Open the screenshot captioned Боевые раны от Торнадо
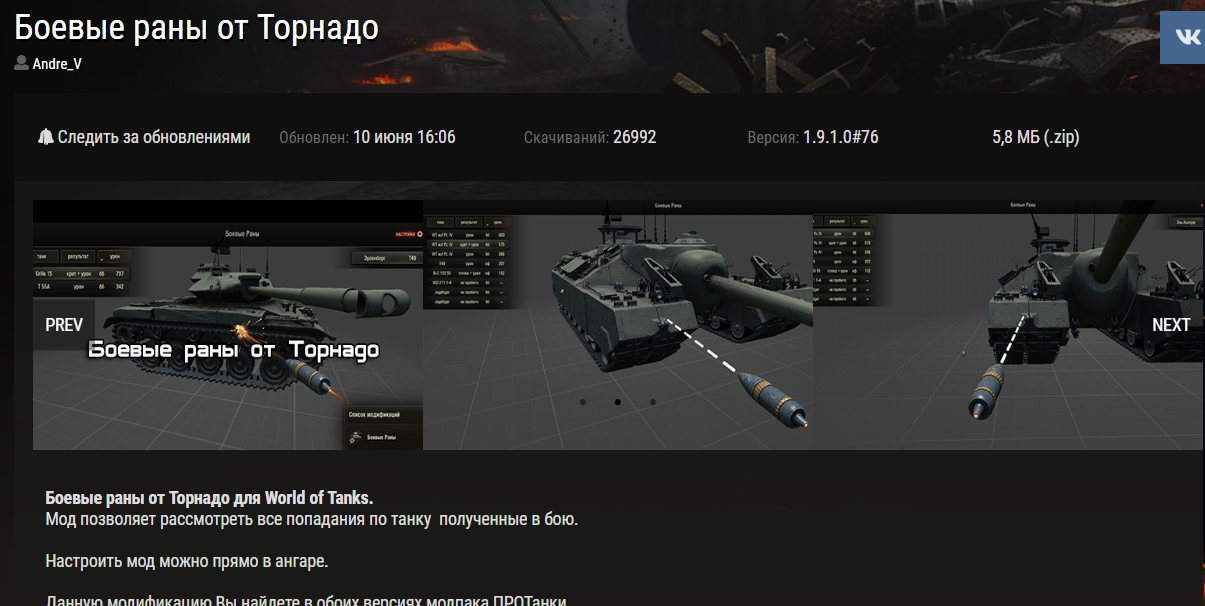1205x606 pixels. click(228, 325)
